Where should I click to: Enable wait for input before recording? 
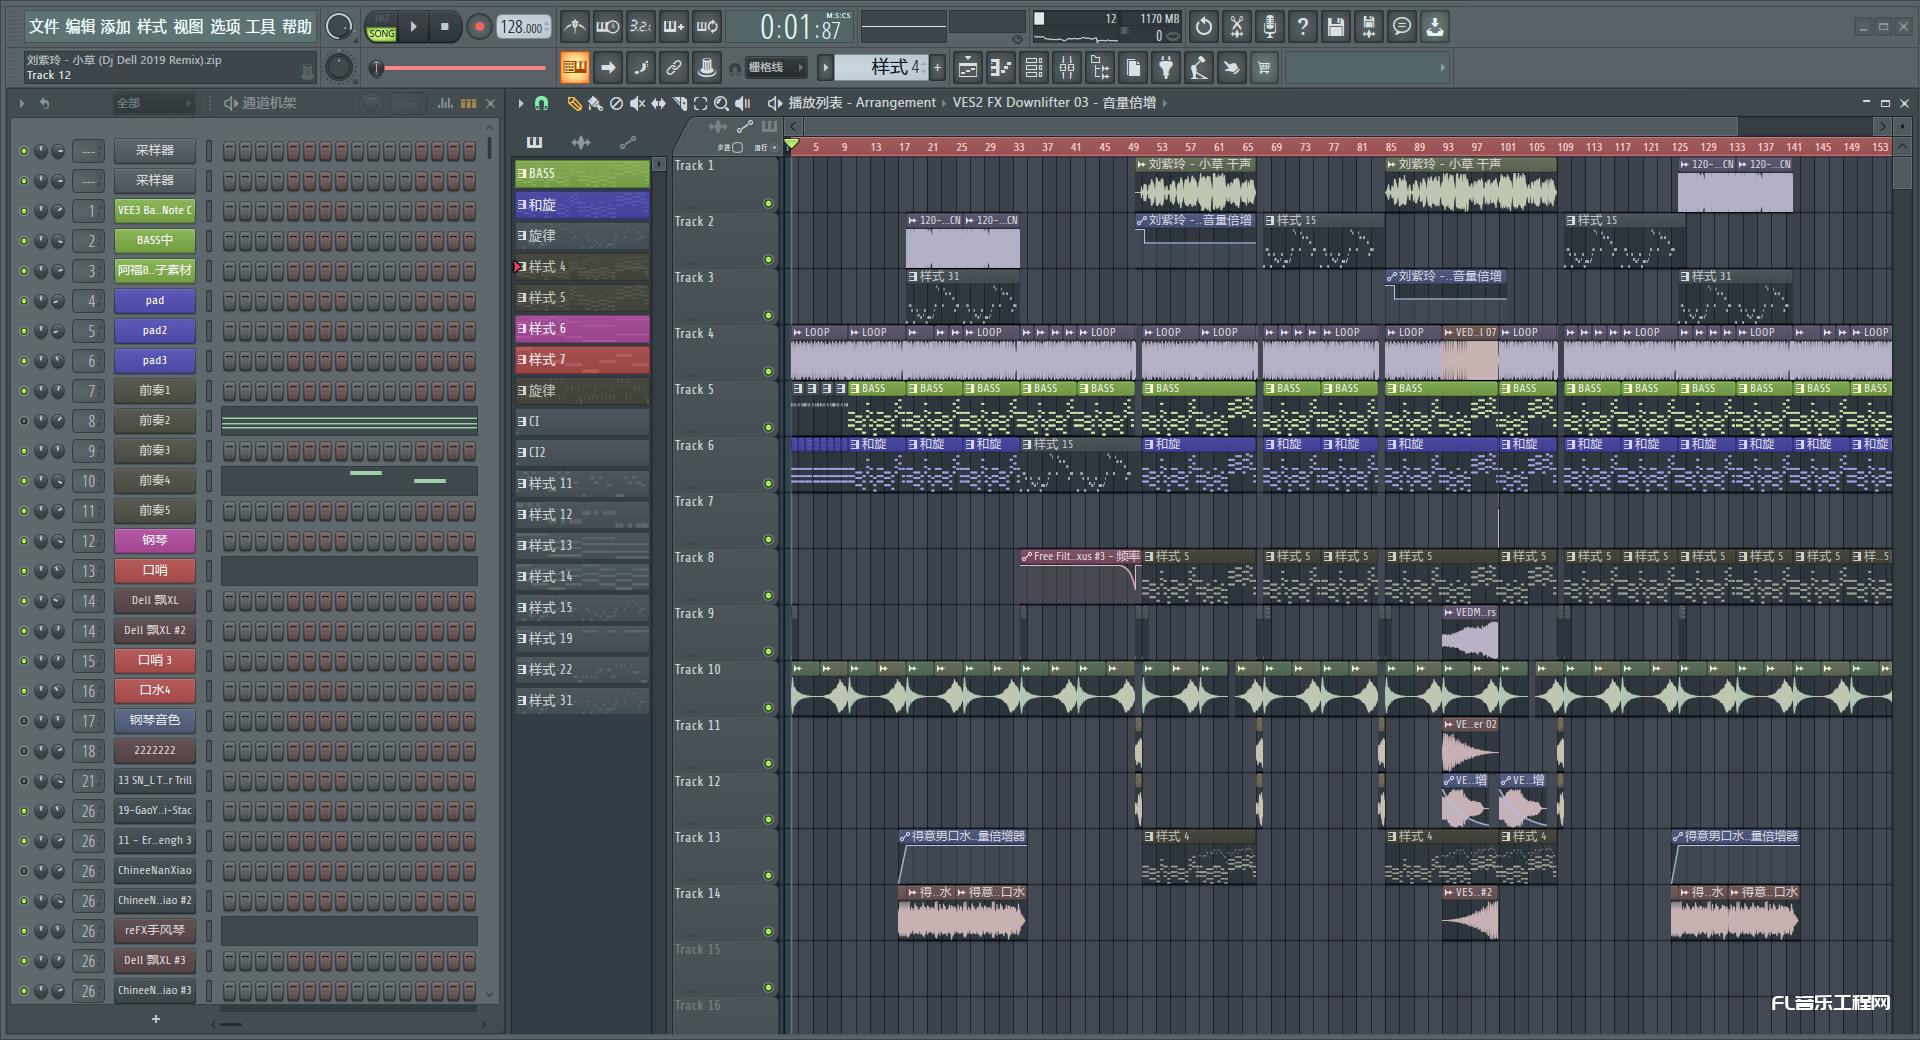607,27
